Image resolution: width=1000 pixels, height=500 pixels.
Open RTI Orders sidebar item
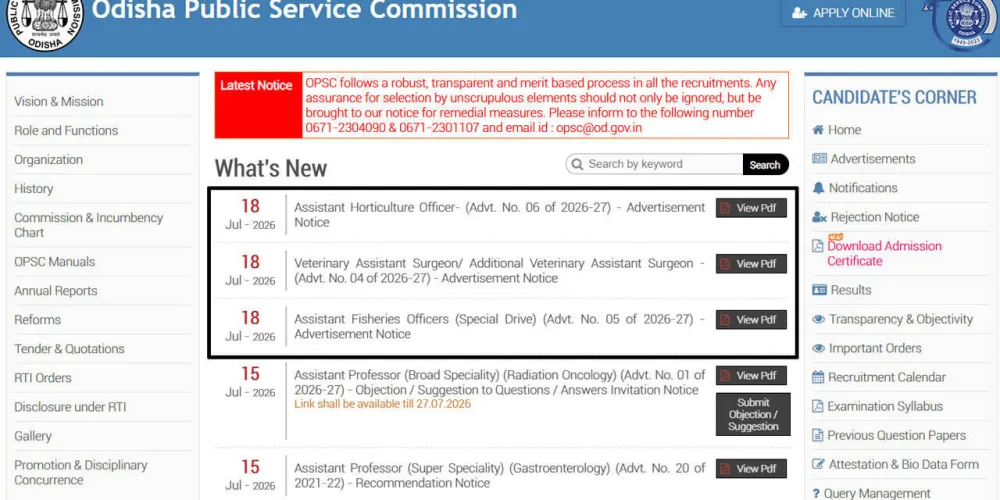pos(43,378)
